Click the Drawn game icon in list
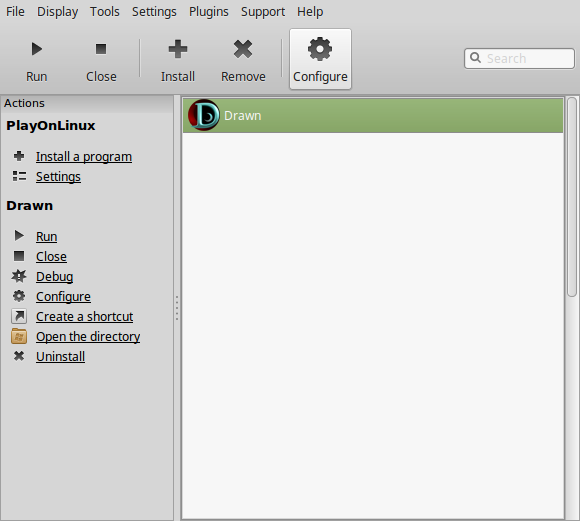Viewport: 580px width, 521px height. [203, 115]
